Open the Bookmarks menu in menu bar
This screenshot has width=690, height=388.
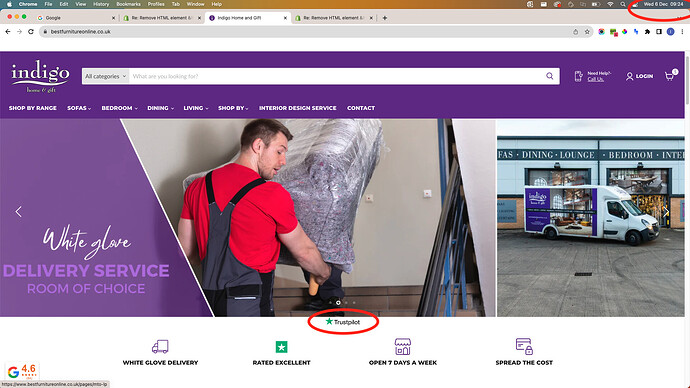click(128, 4)
